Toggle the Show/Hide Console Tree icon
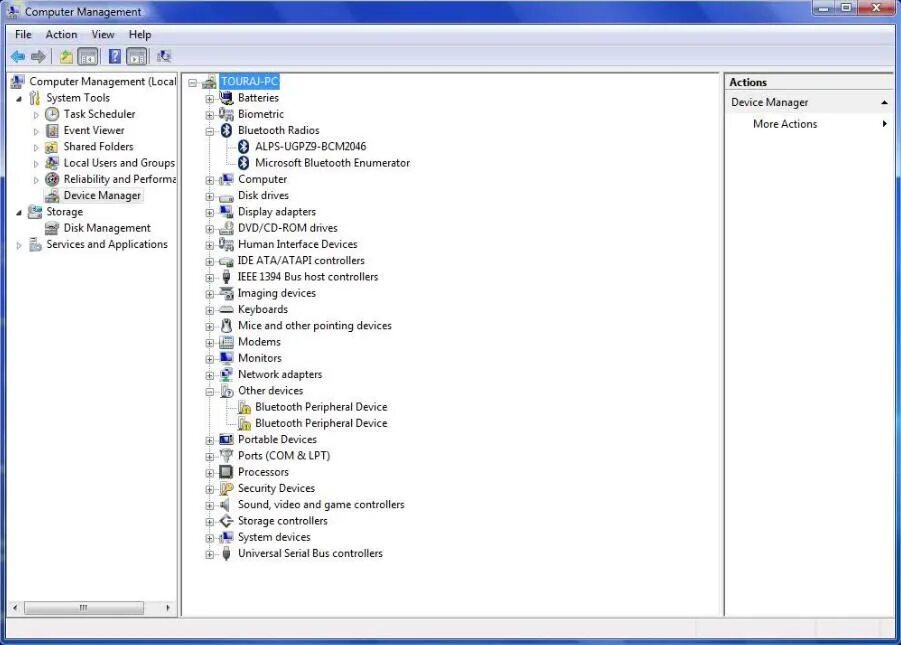The width and height of the screenshot is (901, 645). 89,56
